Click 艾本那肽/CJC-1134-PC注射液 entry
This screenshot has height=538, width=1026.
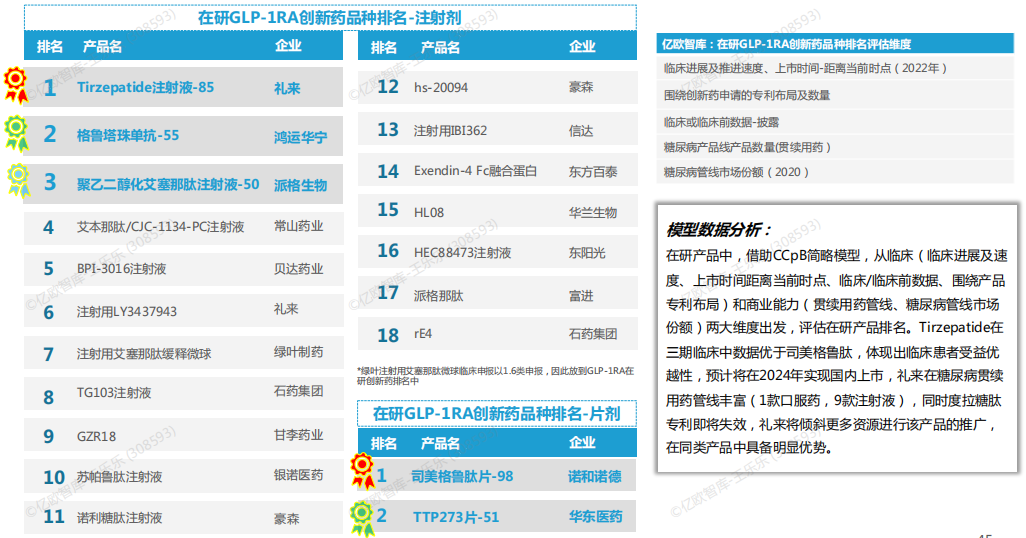[160, 227]
